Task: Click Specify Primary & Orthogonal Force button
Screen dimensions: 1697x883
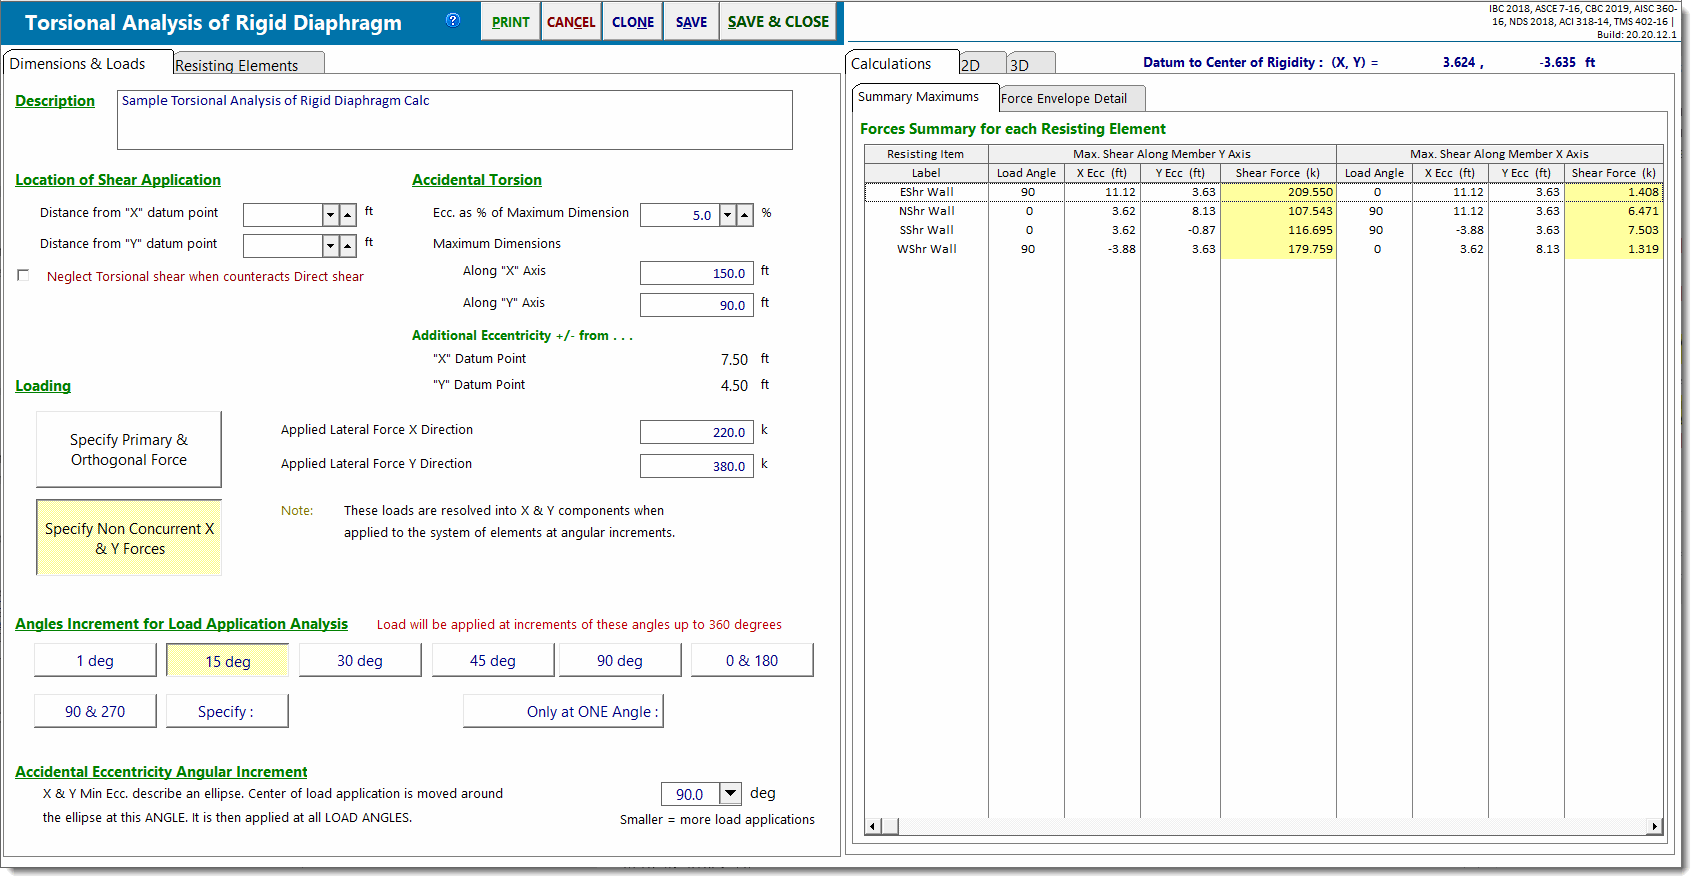Action: [129, 450]
